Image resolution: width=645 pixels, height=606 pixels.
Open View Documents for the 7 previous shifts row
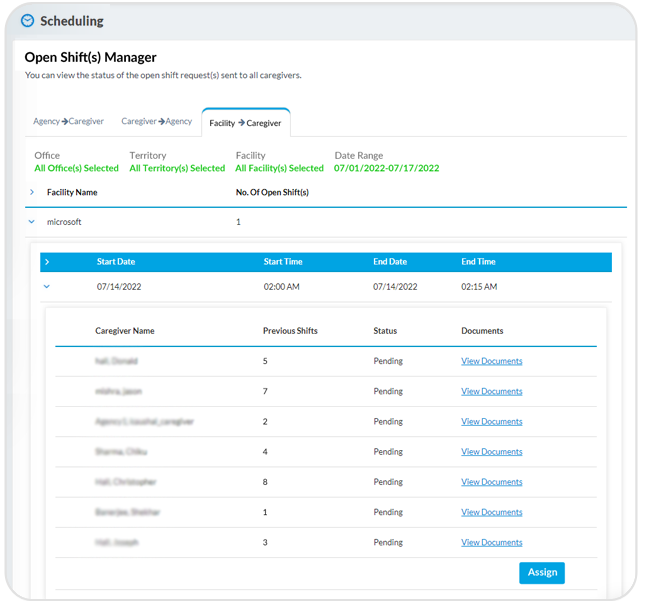(492, 392)
